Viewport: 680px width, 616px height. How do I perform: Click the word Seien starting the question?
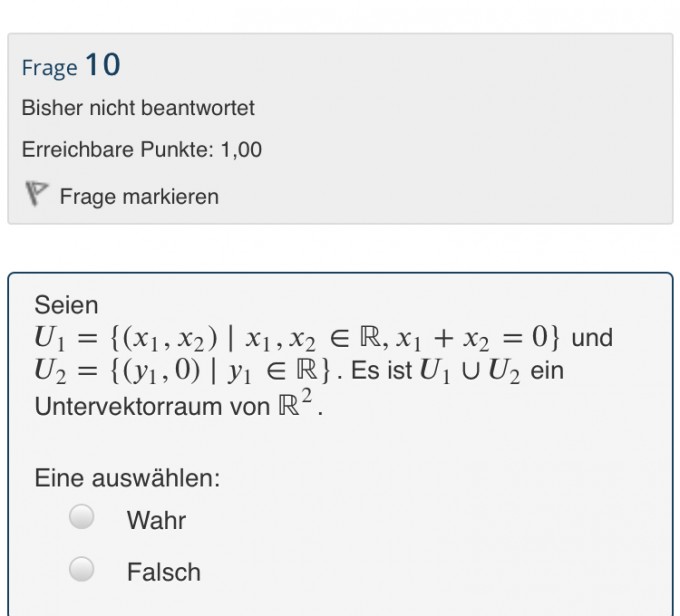point(66,305)
